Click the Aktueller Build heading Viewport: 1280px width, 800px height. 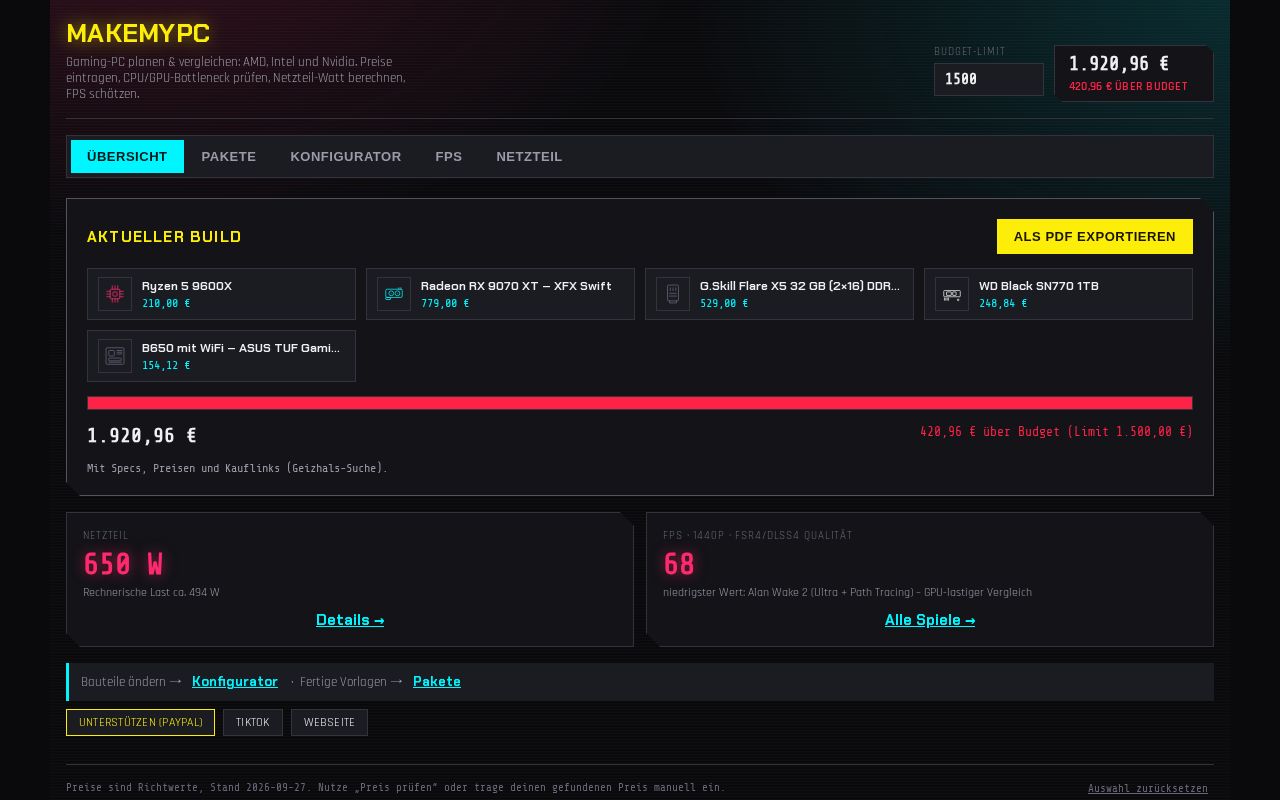[x=164, y=237]
